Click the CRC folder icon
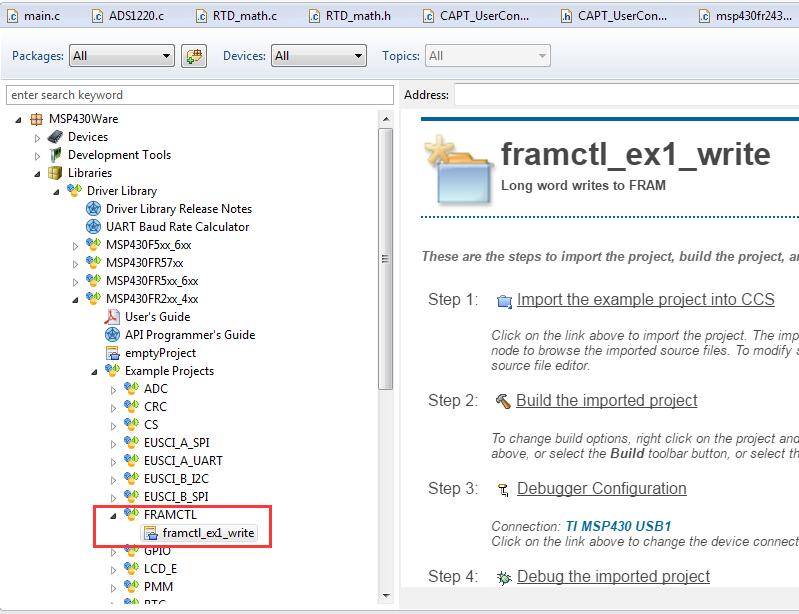 (x=131, y=406)
